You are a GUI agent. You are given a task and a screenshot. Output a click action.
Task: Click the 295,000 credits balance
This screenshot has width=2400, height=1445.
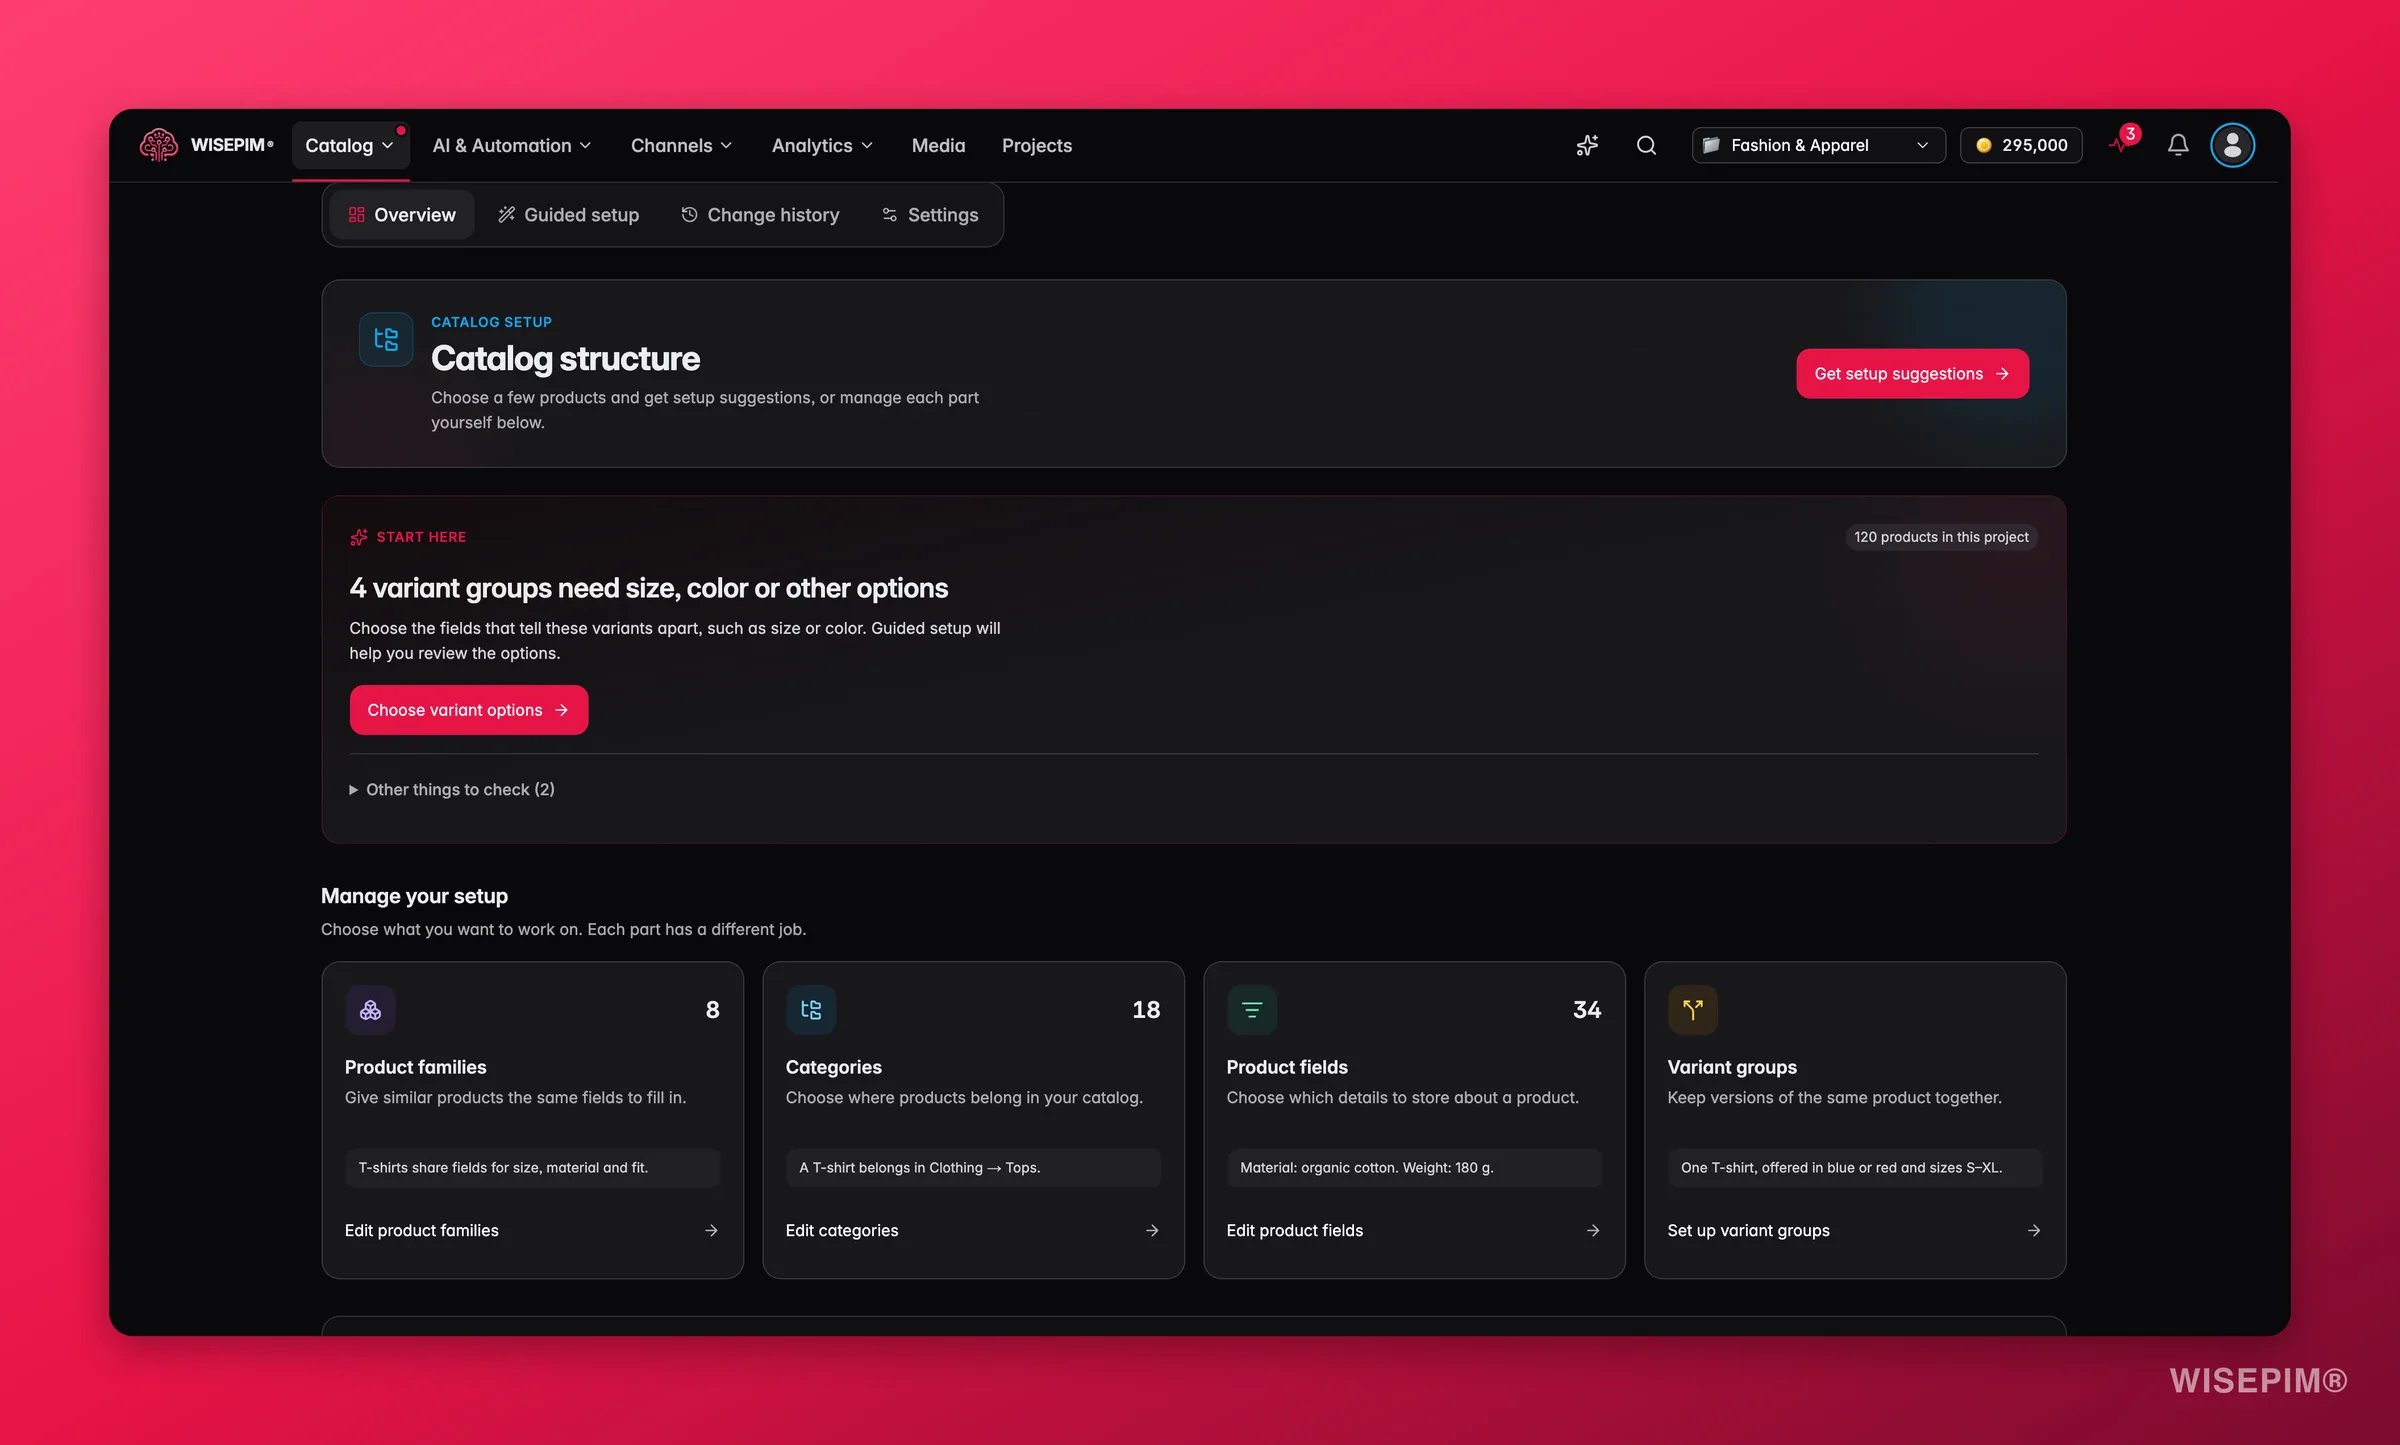coord(2021,145)
